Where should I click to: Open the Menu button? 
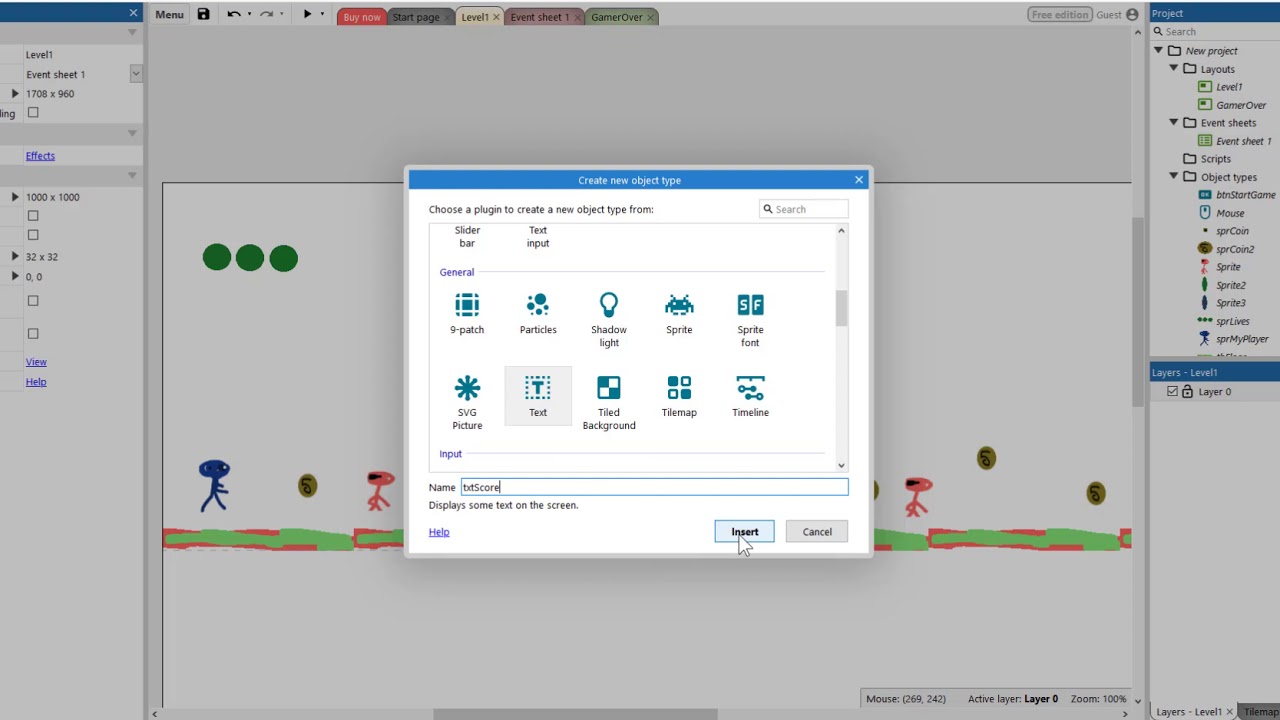[169, 15]
